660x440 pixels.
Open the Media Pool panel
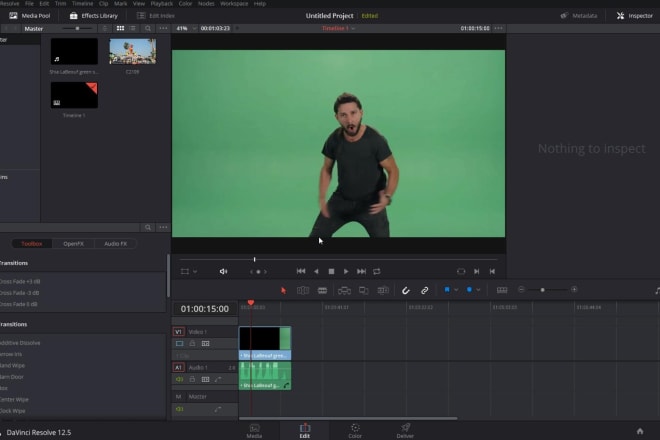tap(29, 16)
